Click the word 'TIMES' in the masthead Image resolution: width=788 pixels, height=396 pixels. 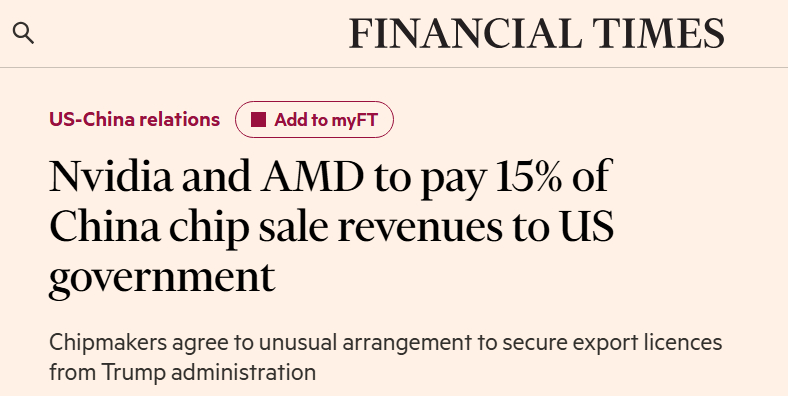point(658,34)
